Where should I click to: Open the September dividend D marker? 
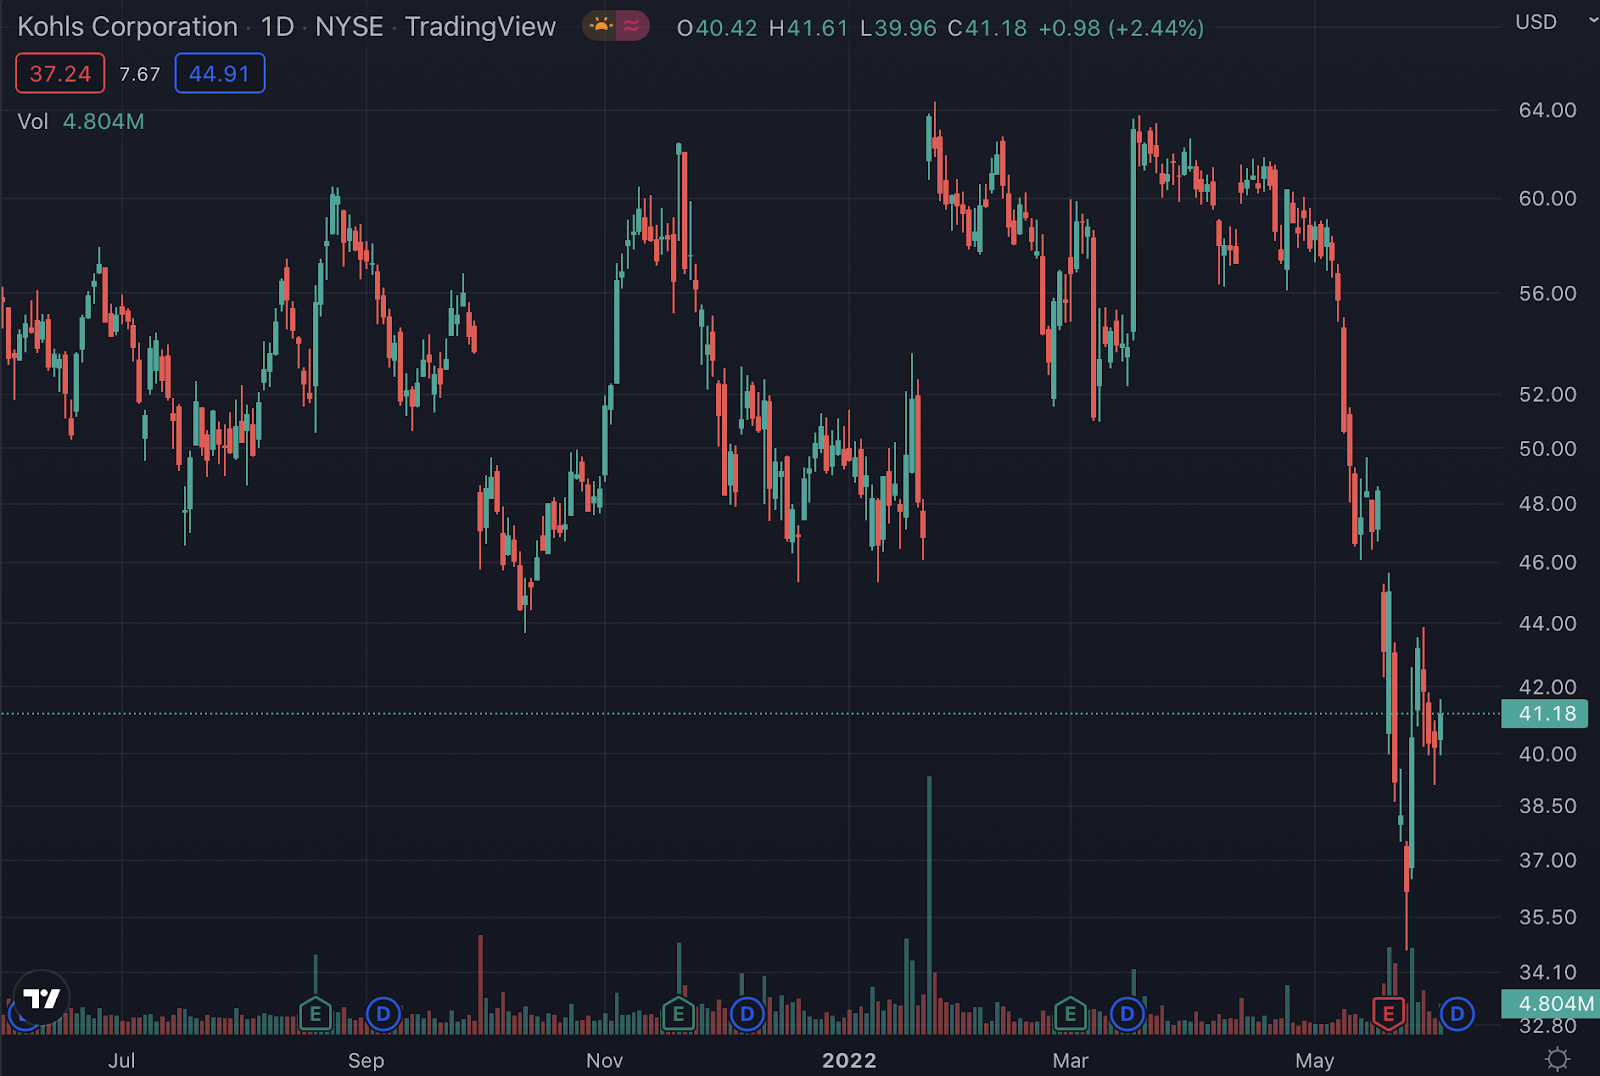point(383,1014)
